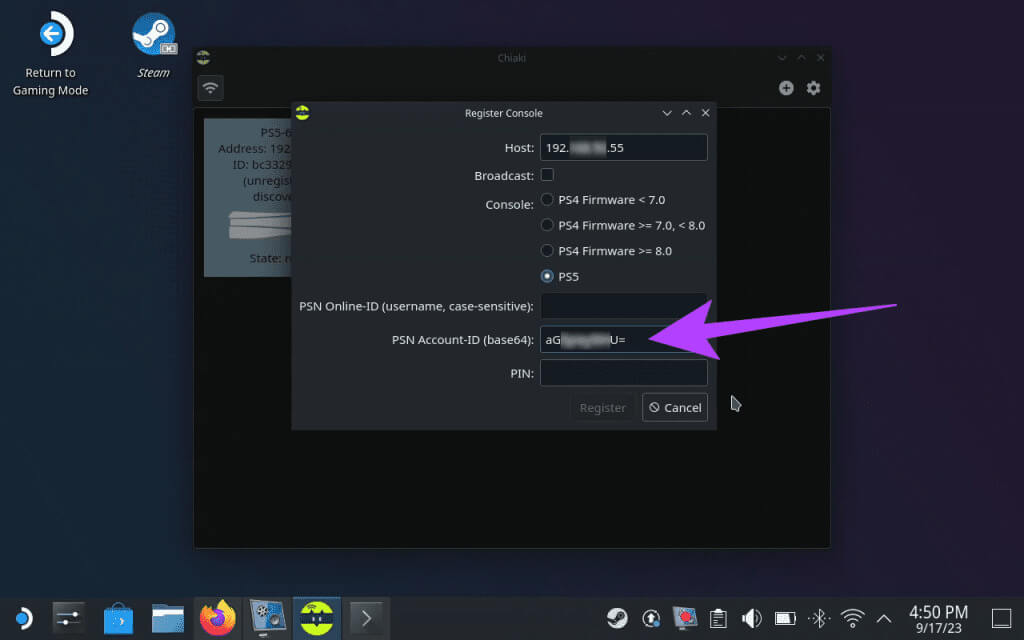
Task: Open System Settings from the taskbar
Action: [x=69, y=618]
